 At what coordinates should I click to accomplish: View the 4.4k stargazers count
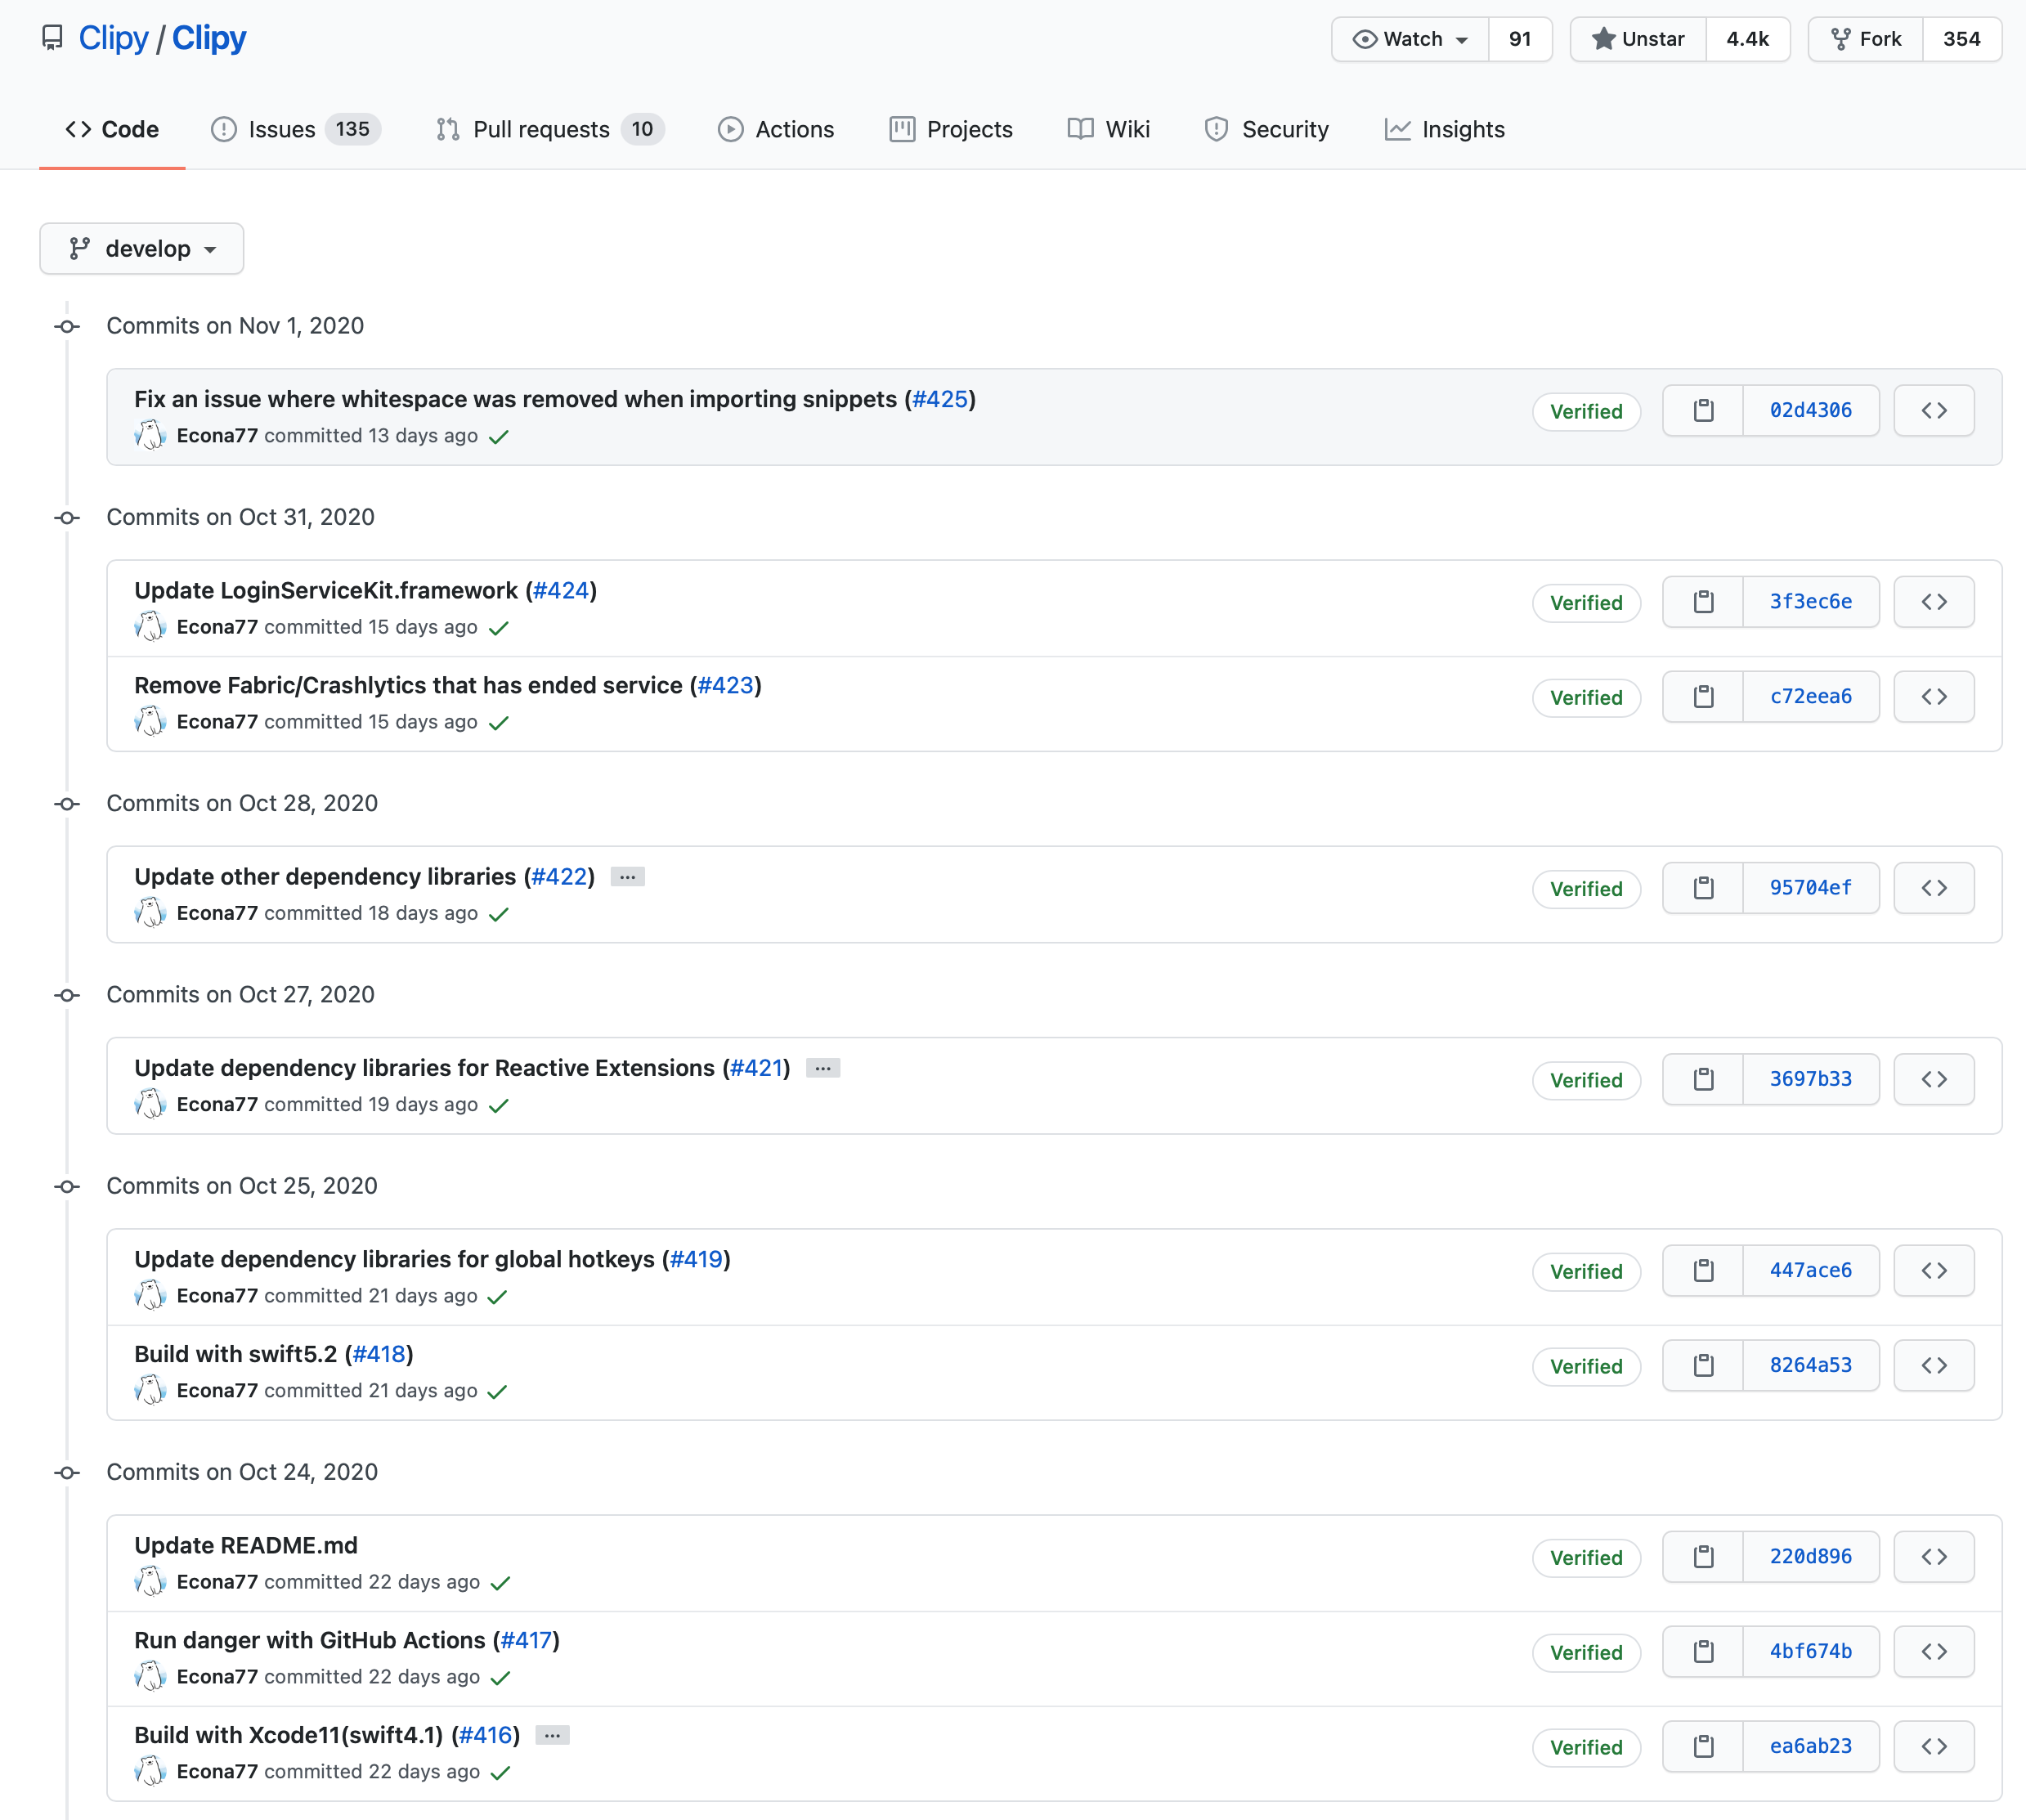coord(1747,39)
